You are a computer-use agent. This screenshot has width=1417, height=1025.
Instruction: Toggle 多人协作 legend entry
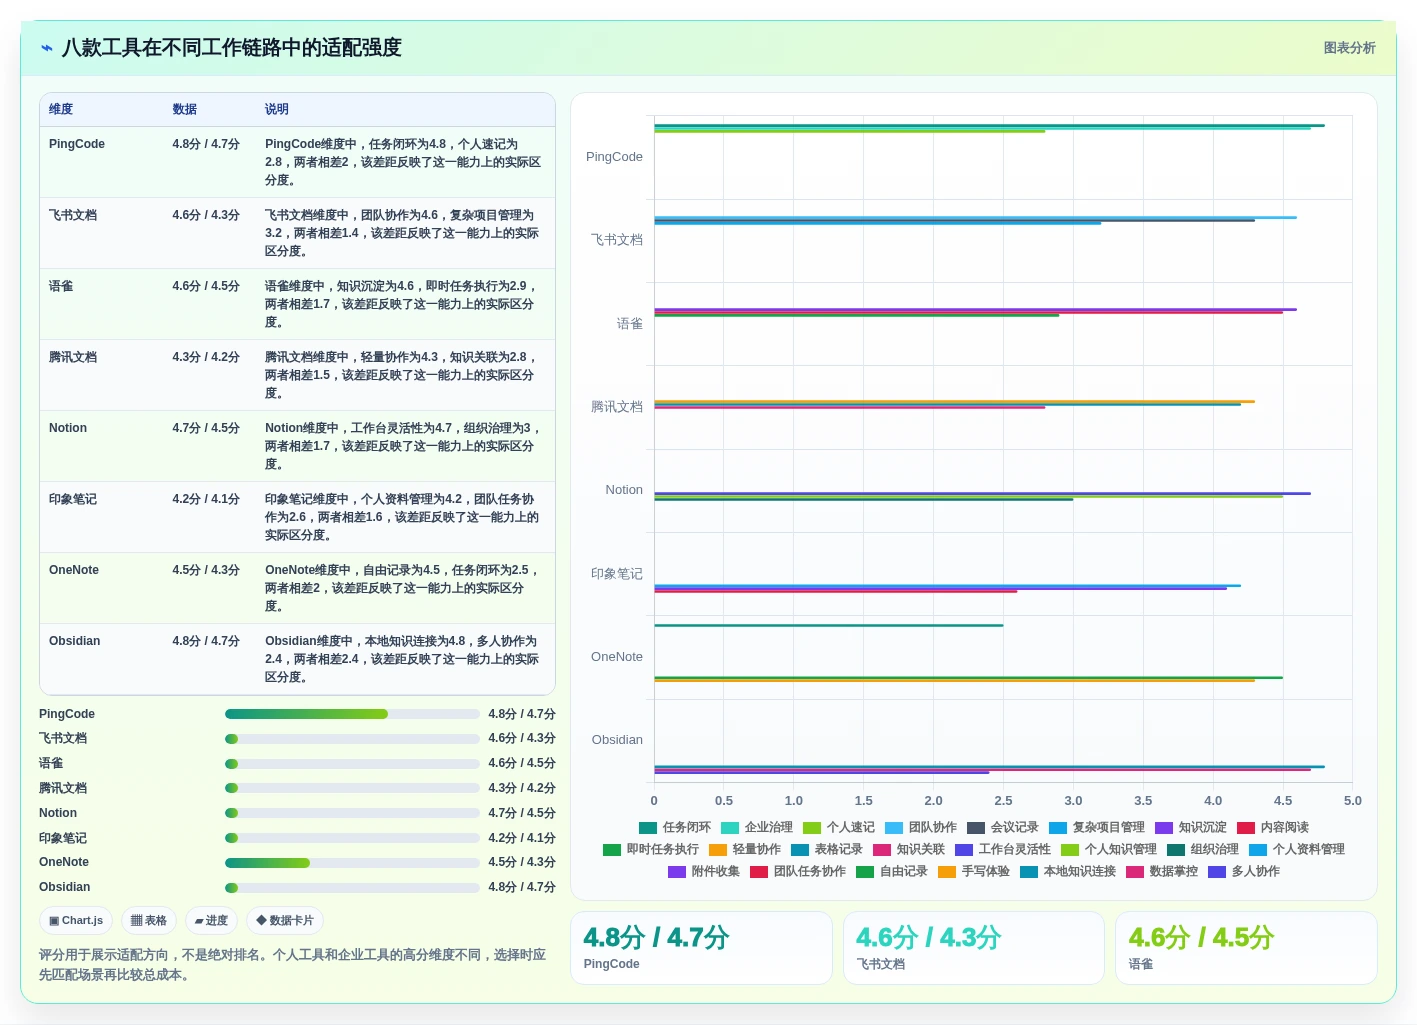point(1244,872)
